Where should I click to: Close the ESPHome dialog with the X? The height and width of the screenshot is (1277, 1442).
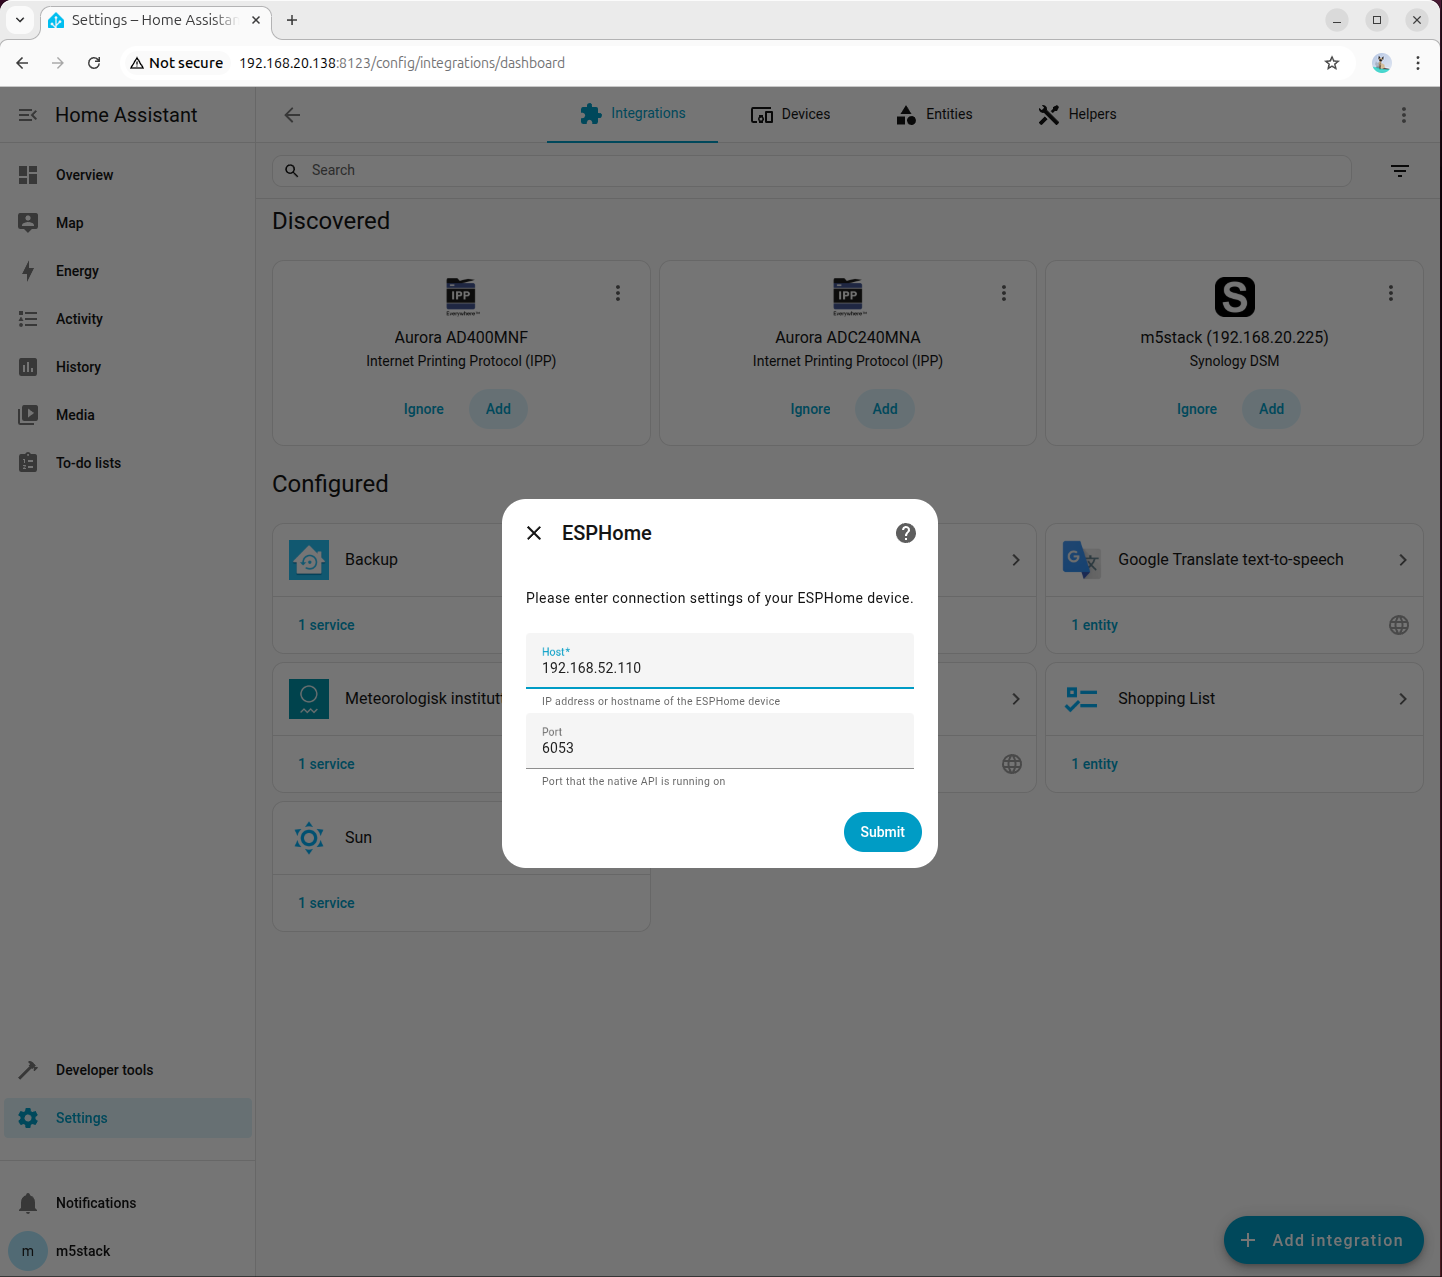coord(534,533)
